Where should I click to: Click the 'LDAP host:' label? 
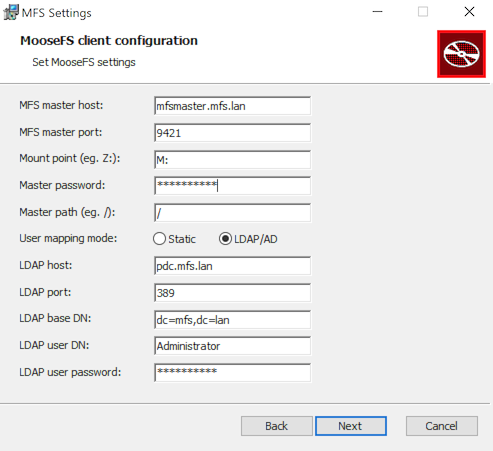[46, 265]
